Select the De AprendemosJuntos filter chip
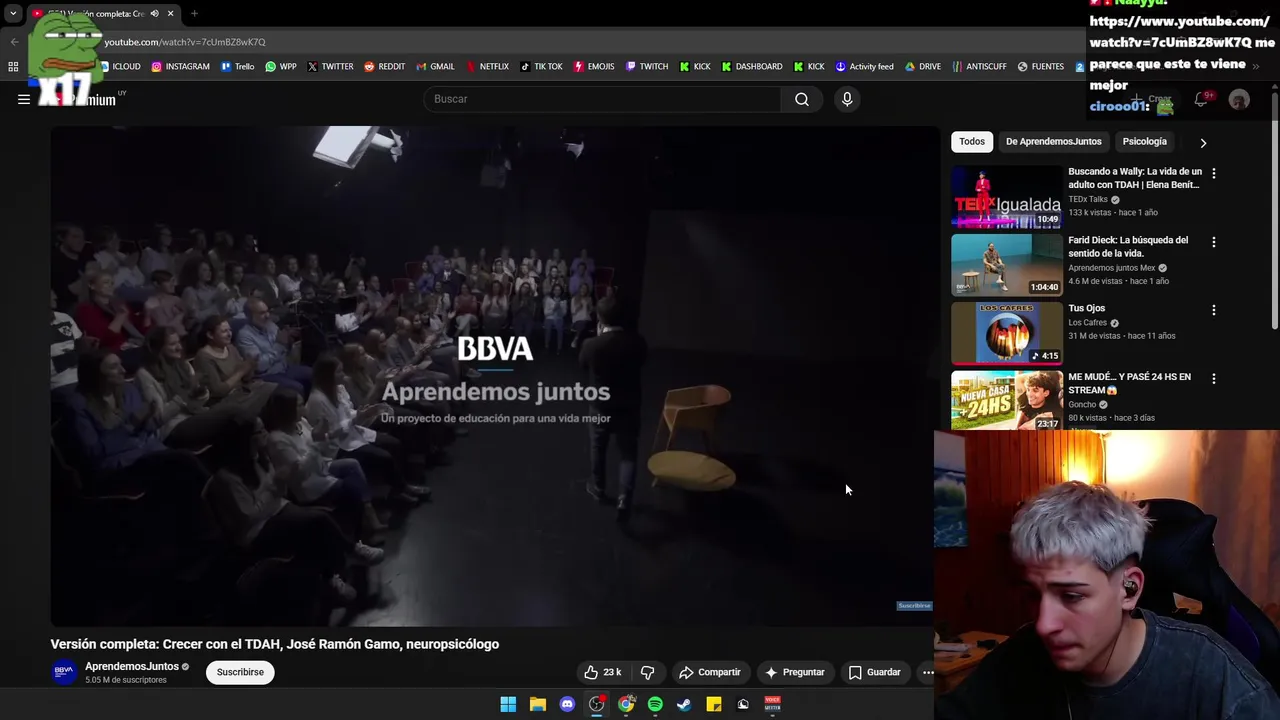Screen dimensions: 1280x720 pyautogui.click(x=1053, y=141)
